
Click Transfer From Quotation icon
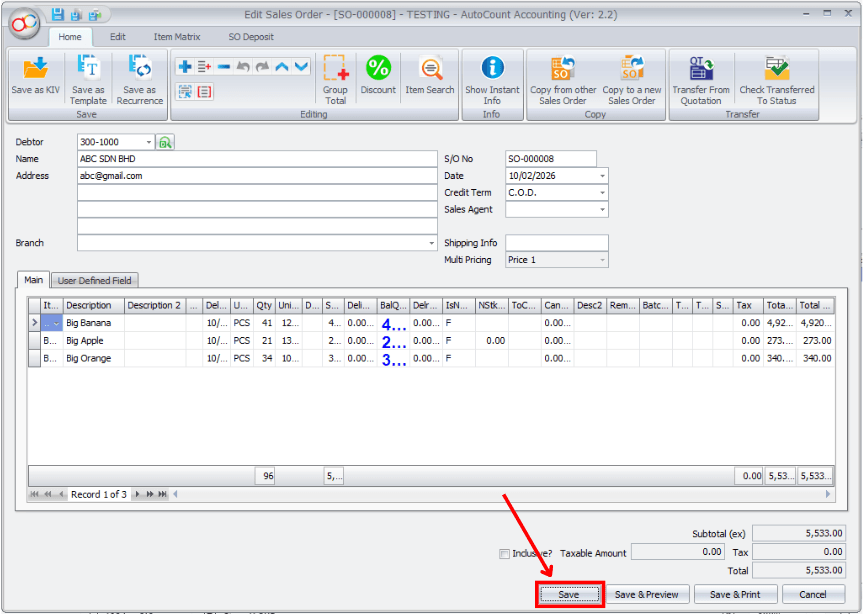tap(701, 70)
